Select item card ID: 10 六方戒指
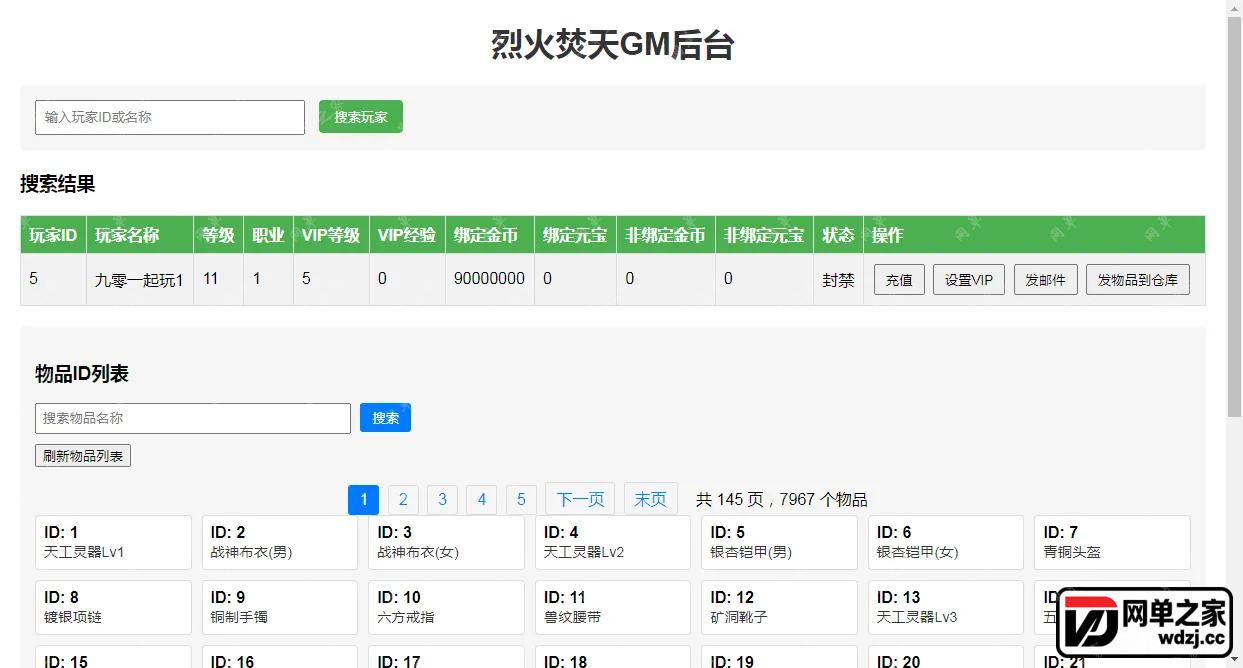The height and width of the screenshot is (668, 1243). click(x=446, y=607)
